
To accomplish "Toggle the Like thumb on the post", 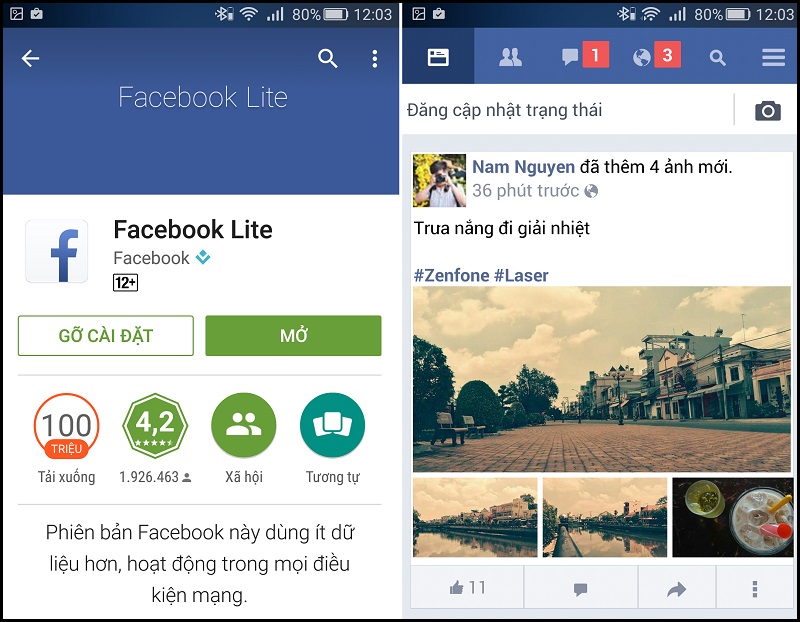I will click(467, 588).
